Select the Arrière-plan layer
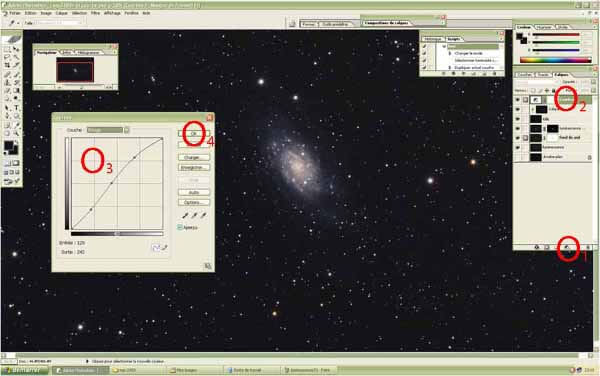This screenshot has width=600, height=376. (x=553, y=157)
